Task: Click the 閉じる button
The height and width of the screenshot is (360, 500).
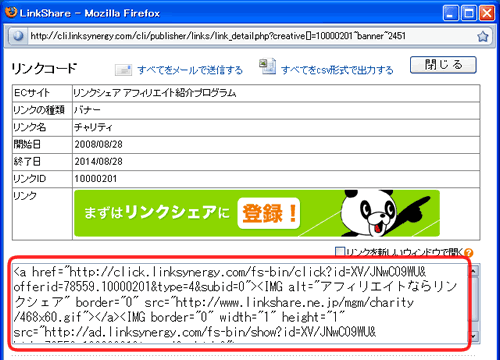Action: coord(443,65)
